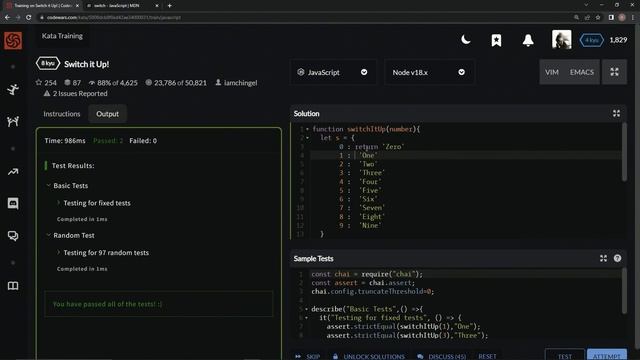Open the Kumite sparring sidebar icon
The image size is (640, 360).
13,121
